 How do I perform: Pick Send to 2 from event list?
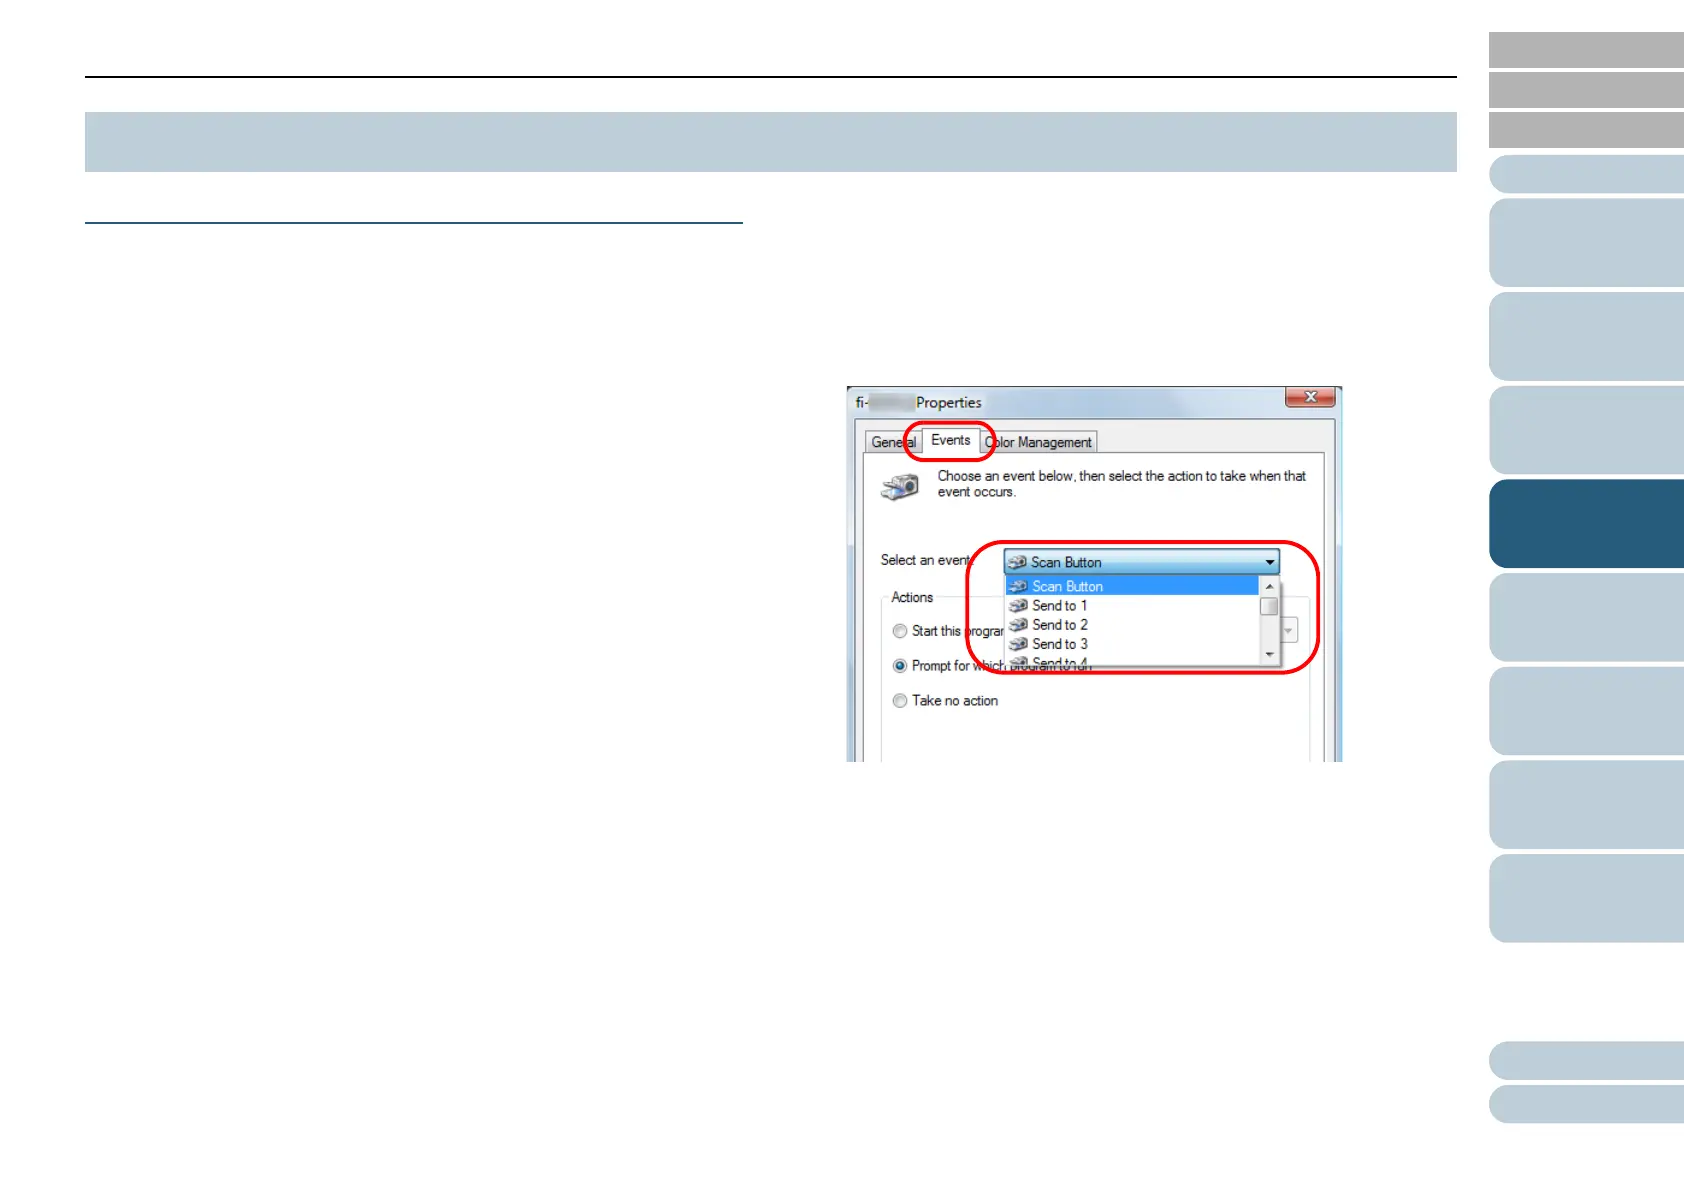[x=1131, y=624]
